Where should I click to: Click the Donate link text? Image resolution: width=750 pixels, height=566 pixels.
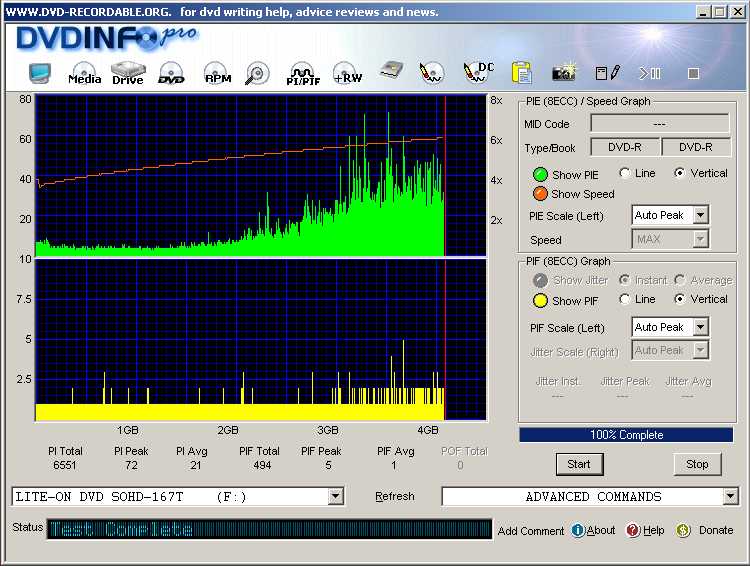pyautogui.click(x=716, y=530)
